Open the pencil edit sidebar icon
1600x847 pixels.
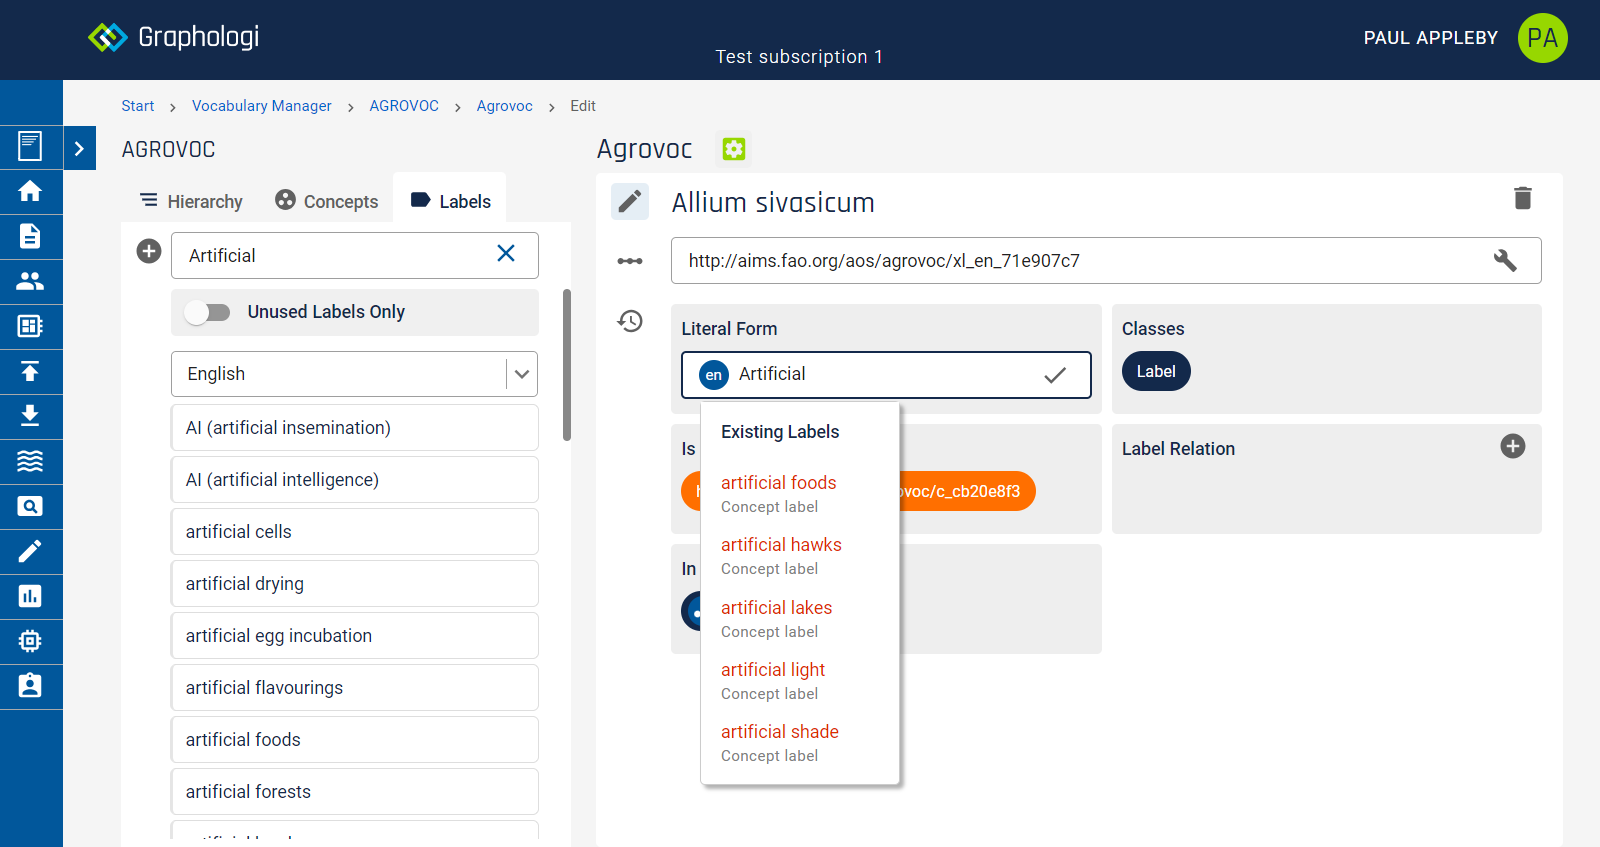tap(30, 551)
